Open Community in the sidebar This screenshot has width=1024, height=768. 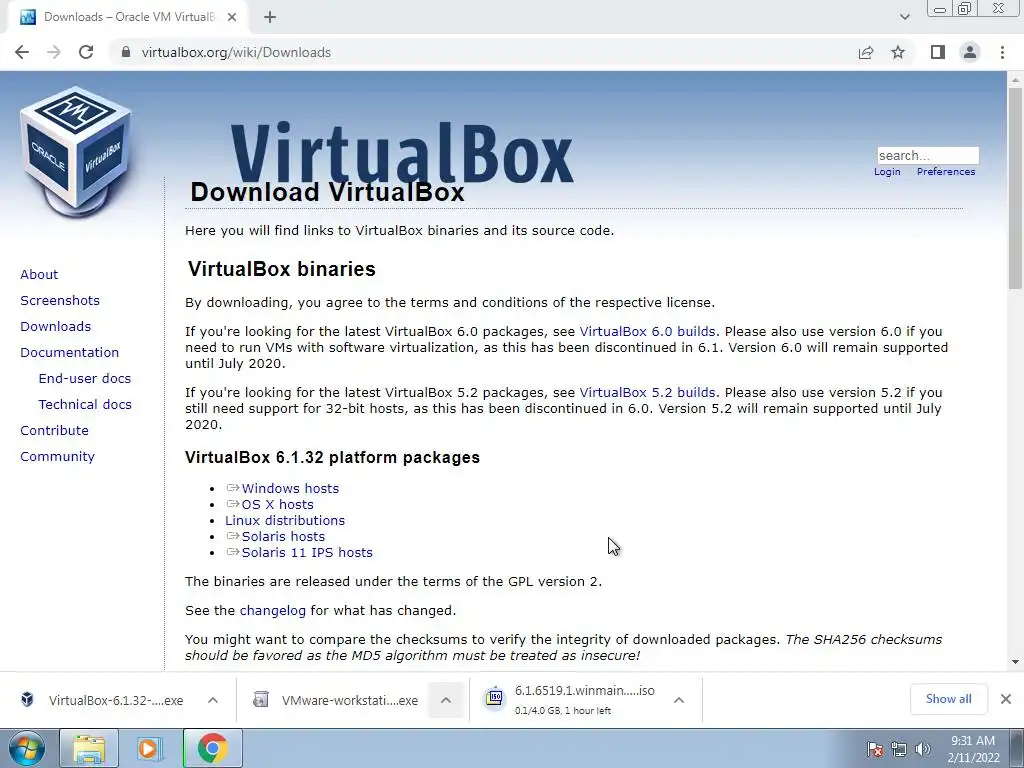pyautogui.click(x=57, y=456)
